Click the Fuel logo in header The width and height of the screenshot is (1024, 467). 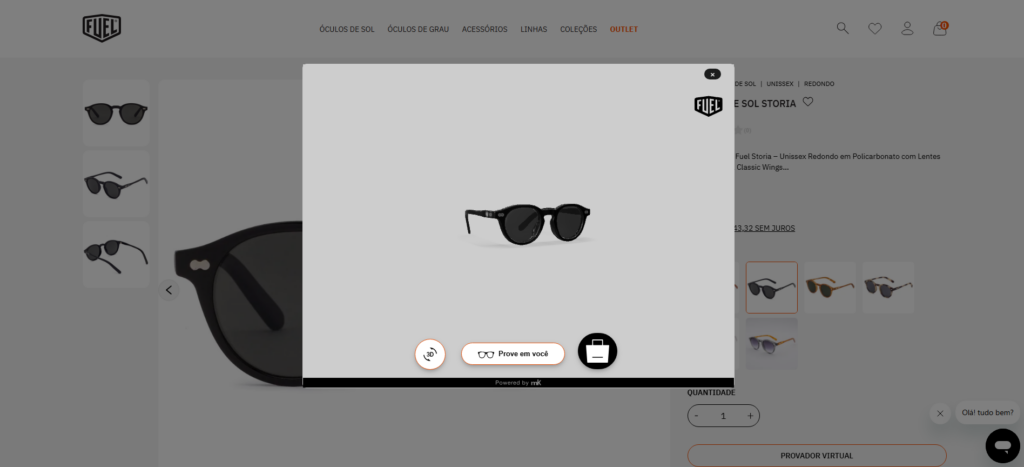tap(102, 29)
